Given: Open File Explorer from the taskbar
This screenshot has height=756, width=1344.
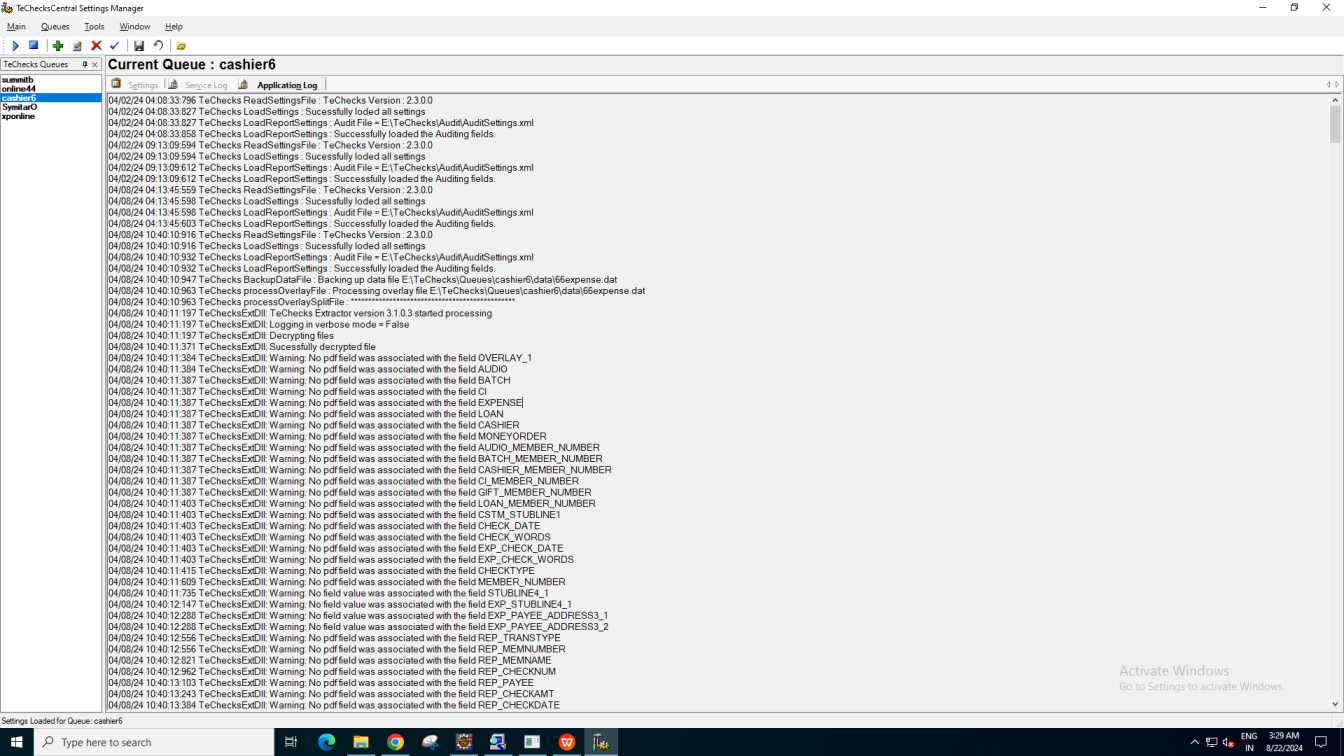Looking at the screenshot, I should (361, 742).
